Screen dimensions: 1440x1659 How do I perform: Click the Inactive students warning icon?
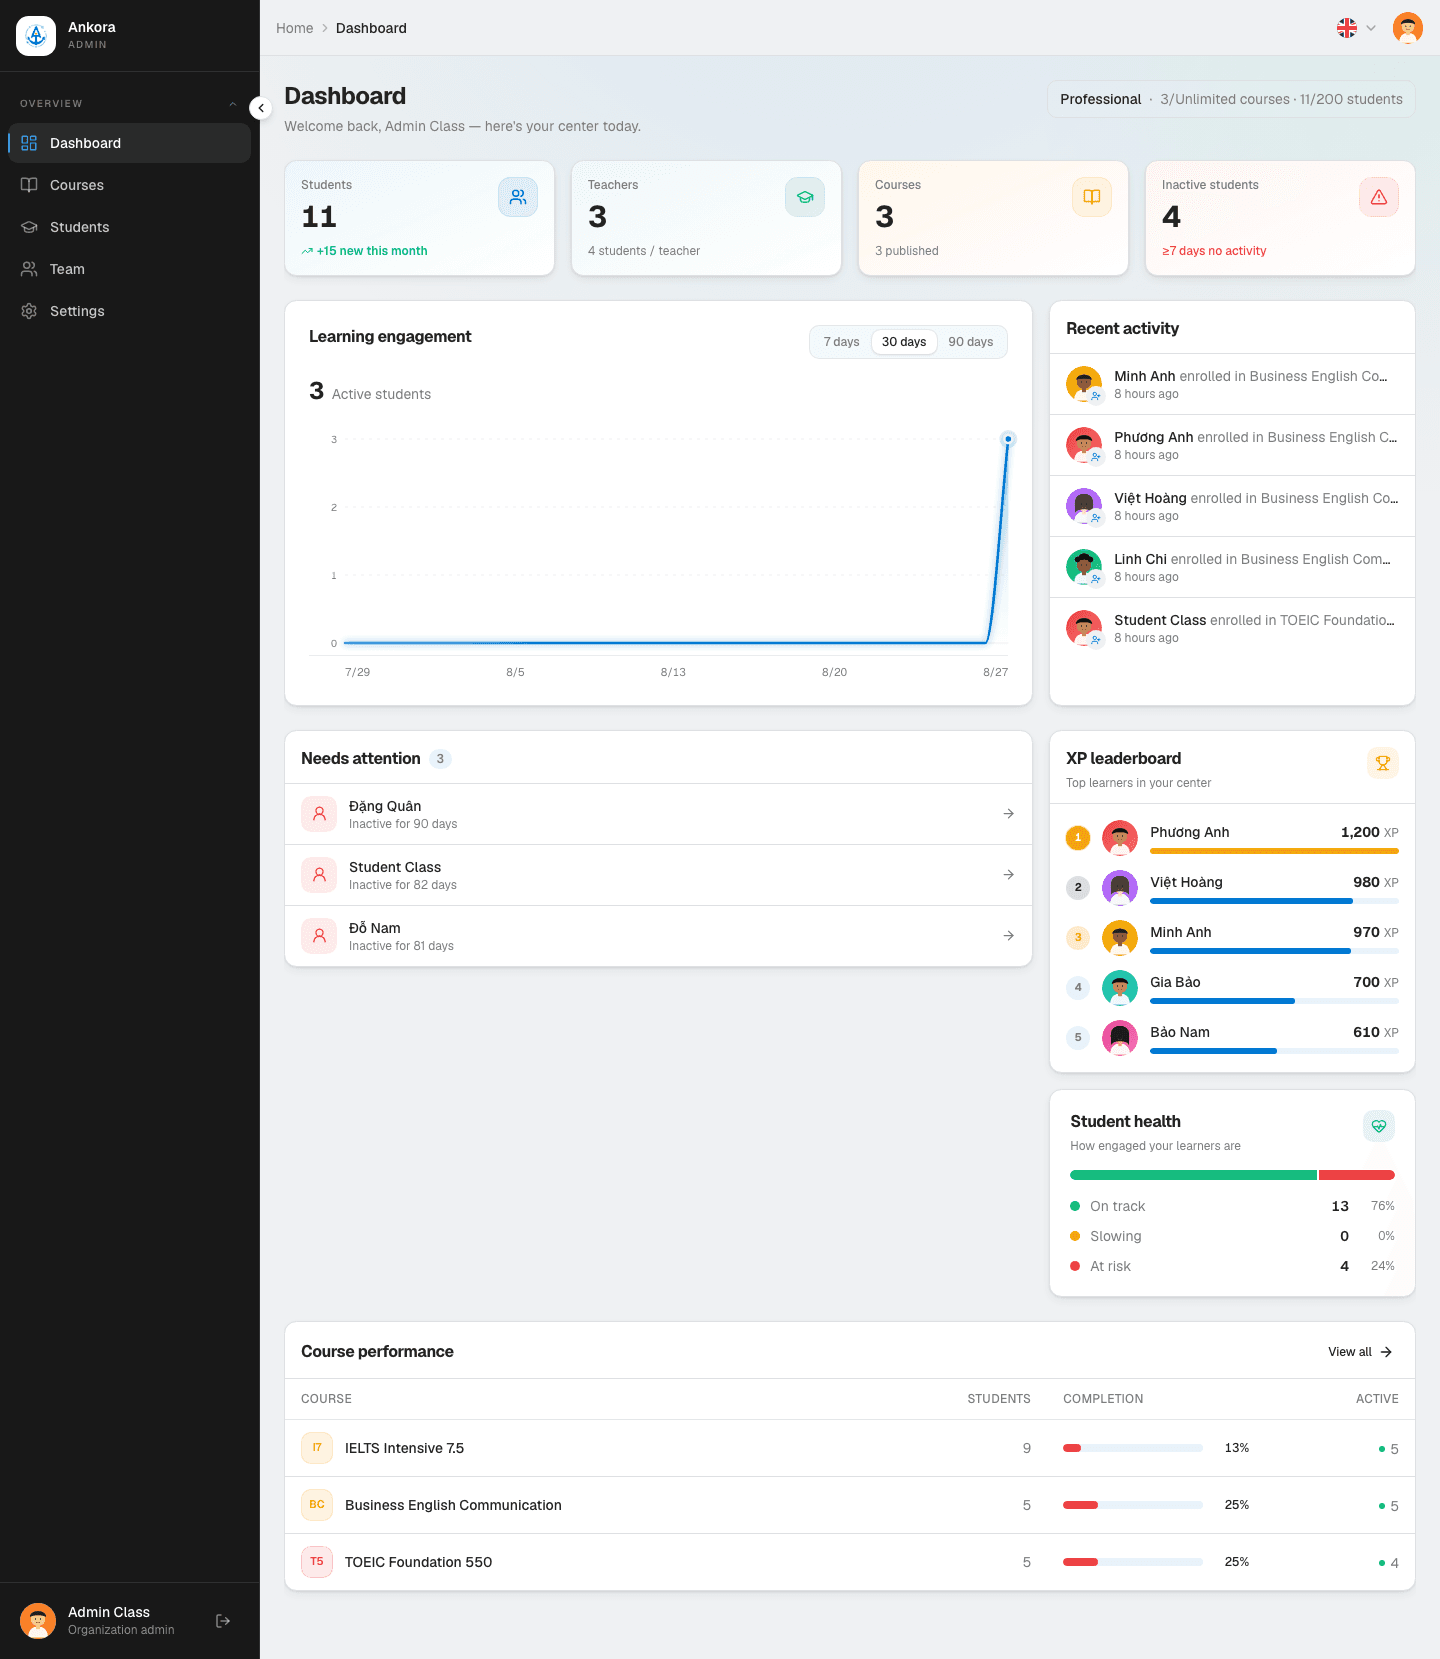[1379, 197]
